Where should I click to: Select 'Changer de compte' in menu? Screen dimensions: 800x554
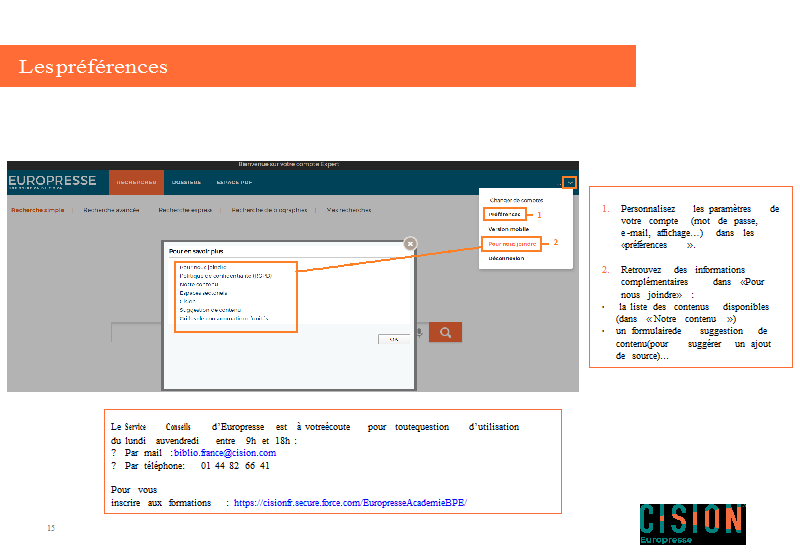click(x=516, y=200)
